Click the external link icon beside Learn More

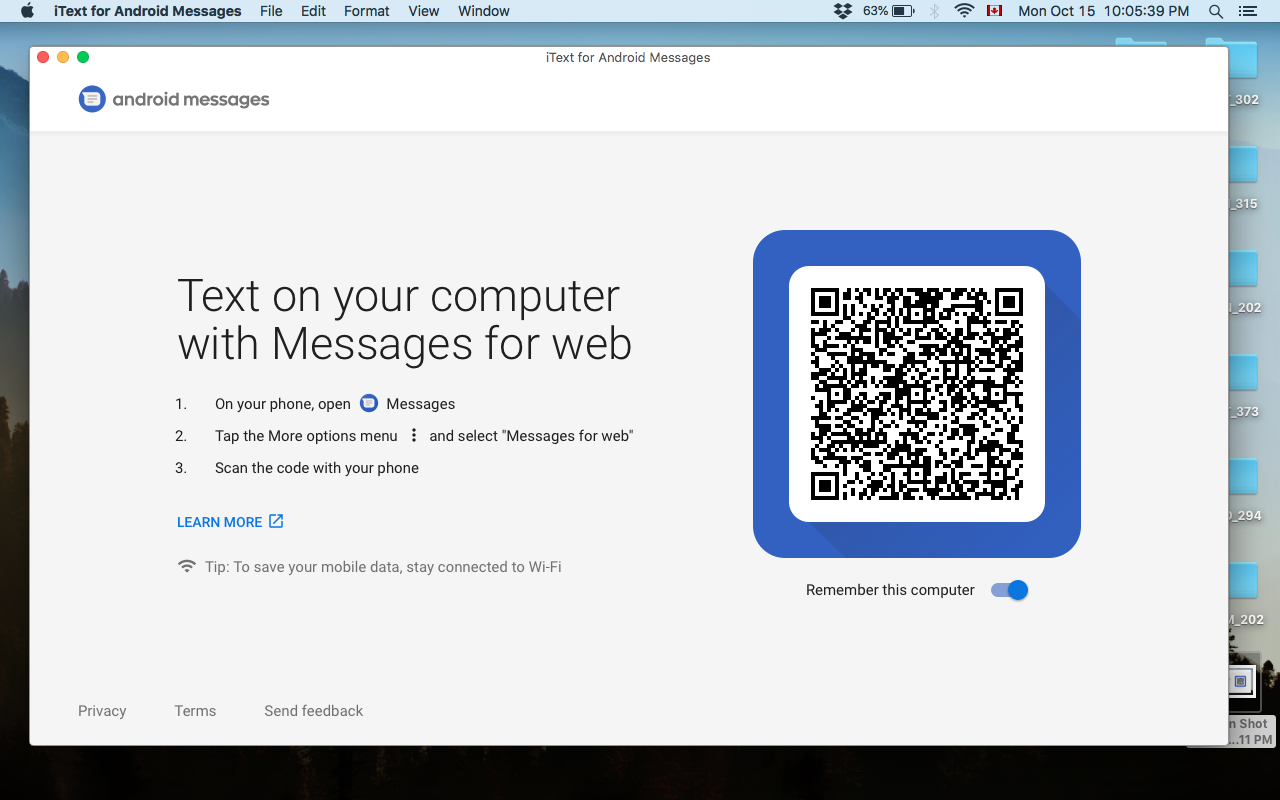(277, 521)
